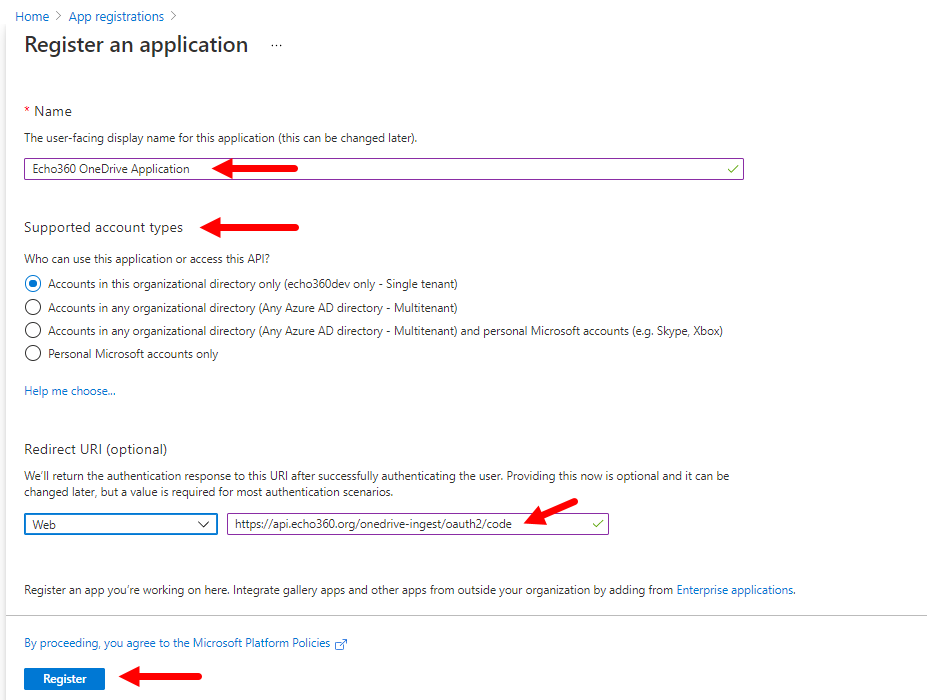Screen dimensions: 927x700
Task: Select Multitenant and personal Microsoft accounts option
Action: (x=33, y=330)
